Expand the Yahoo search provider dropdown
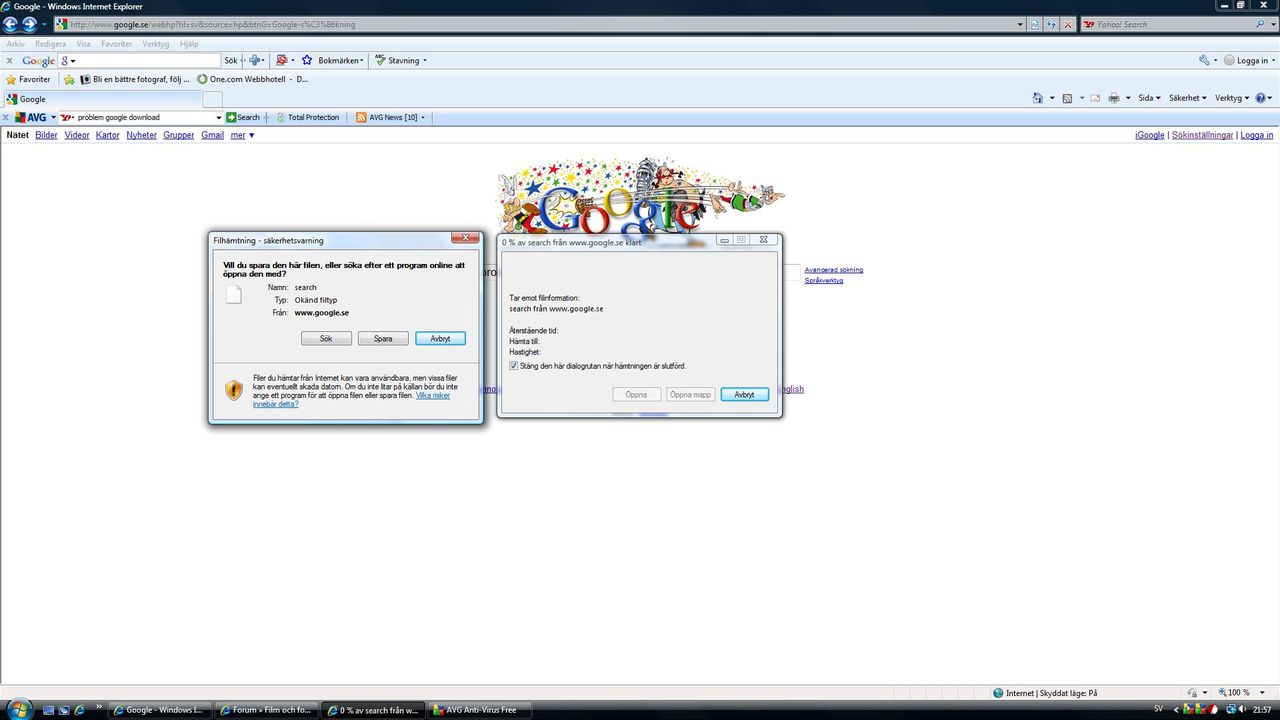 [1273, 24]
